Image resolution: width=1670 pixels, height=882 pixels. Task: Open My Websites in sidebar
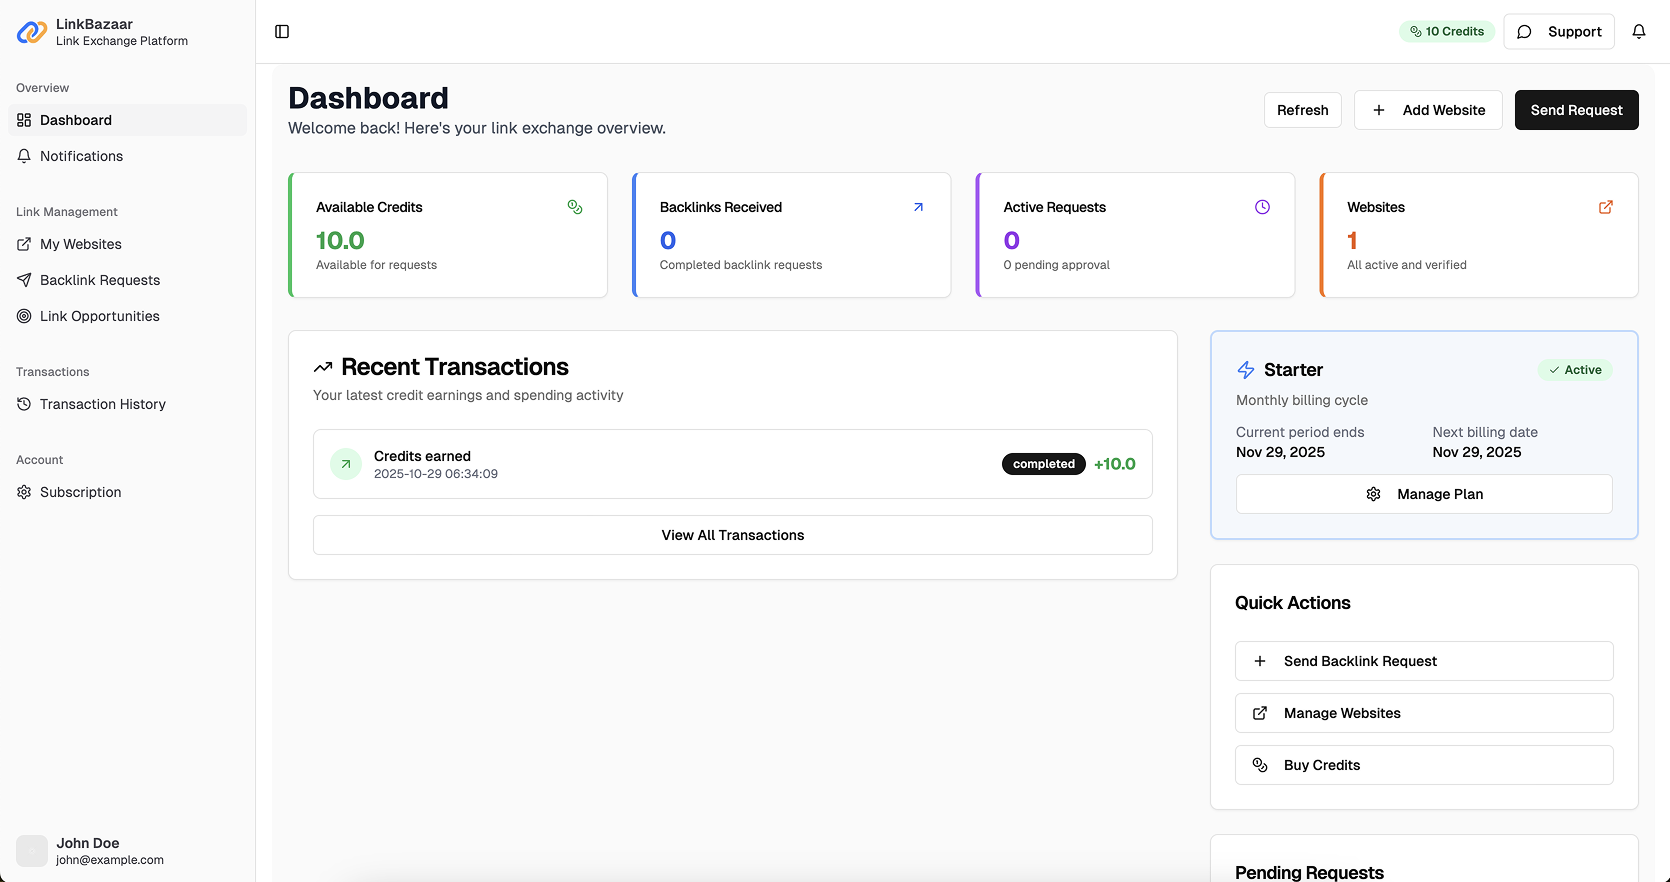point(128,244)
